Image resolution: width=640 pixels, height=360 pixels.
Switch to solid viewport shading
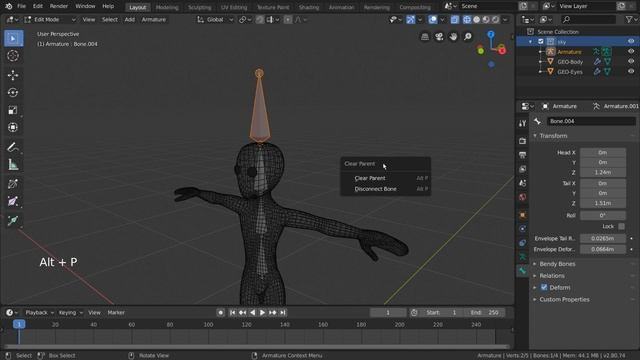tap(476, 20)
